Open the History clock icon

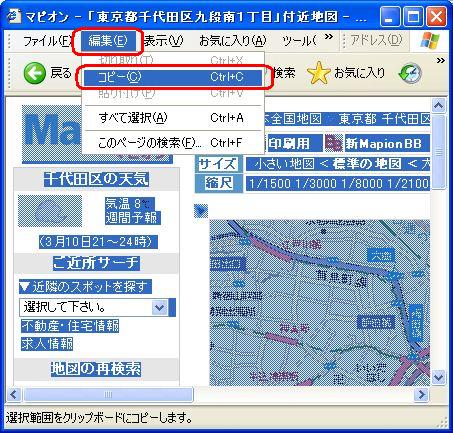410,73
